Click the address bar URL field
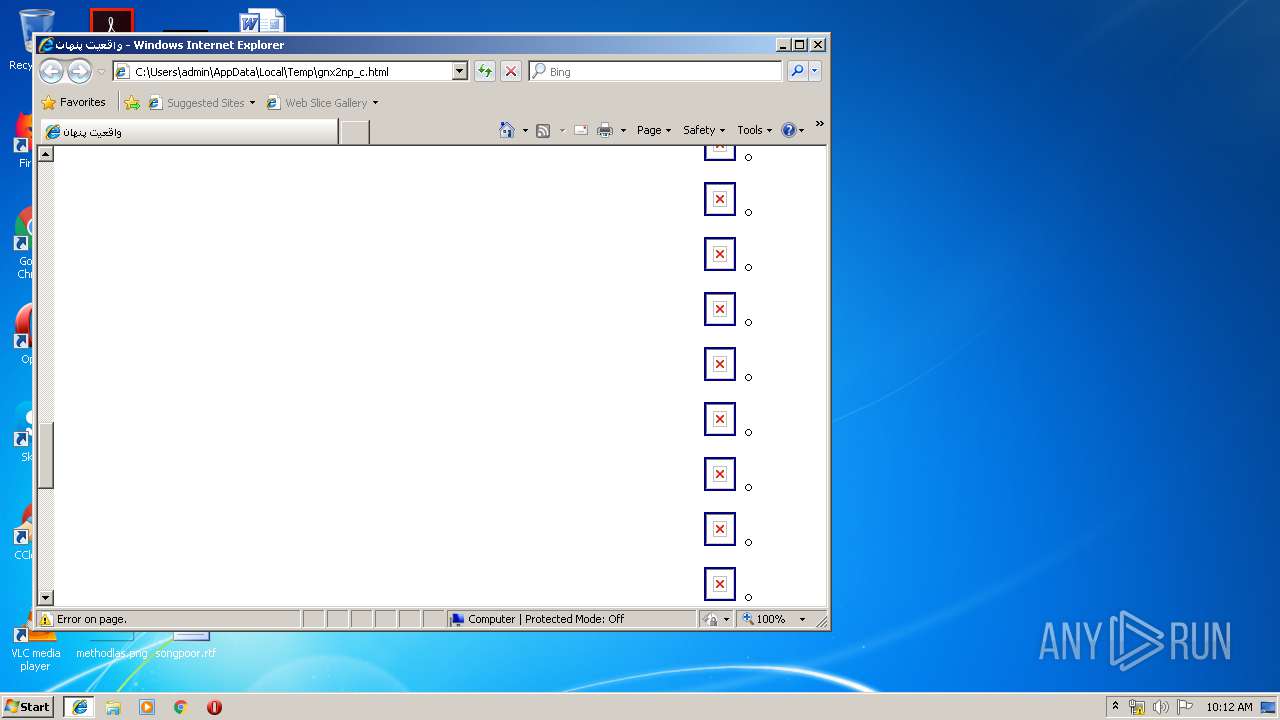This screenshot has height=720, width=1280. tap(284, 71)
